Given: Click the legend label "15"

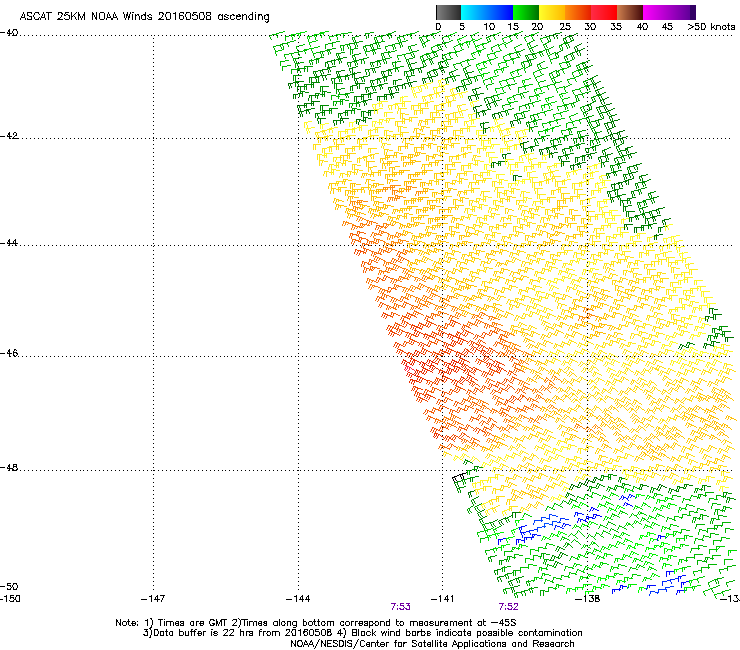Looking at the screenshot, I should tap(513, 27).
